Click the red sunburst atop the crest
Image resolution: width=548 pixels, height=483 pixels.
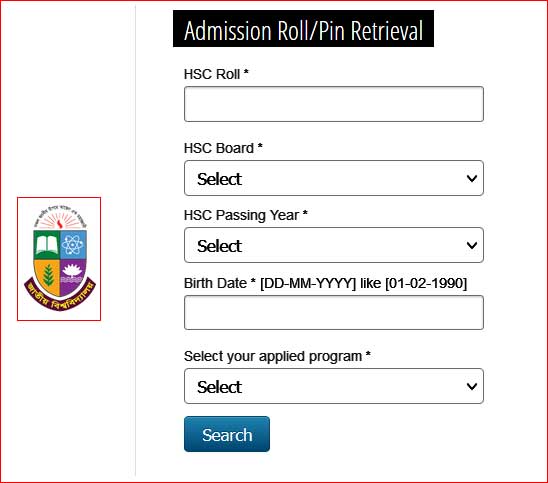click(x=60, y=222)
